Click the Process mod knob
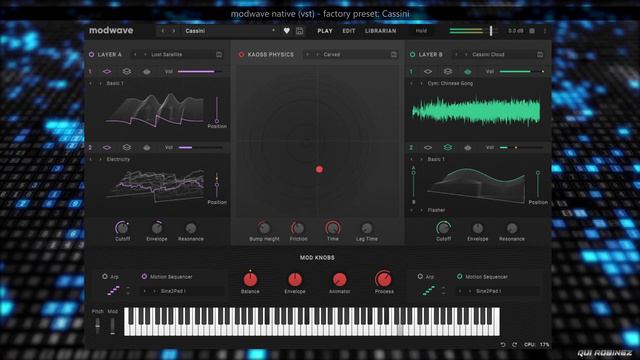640x360 pixels. click(384, 279)
